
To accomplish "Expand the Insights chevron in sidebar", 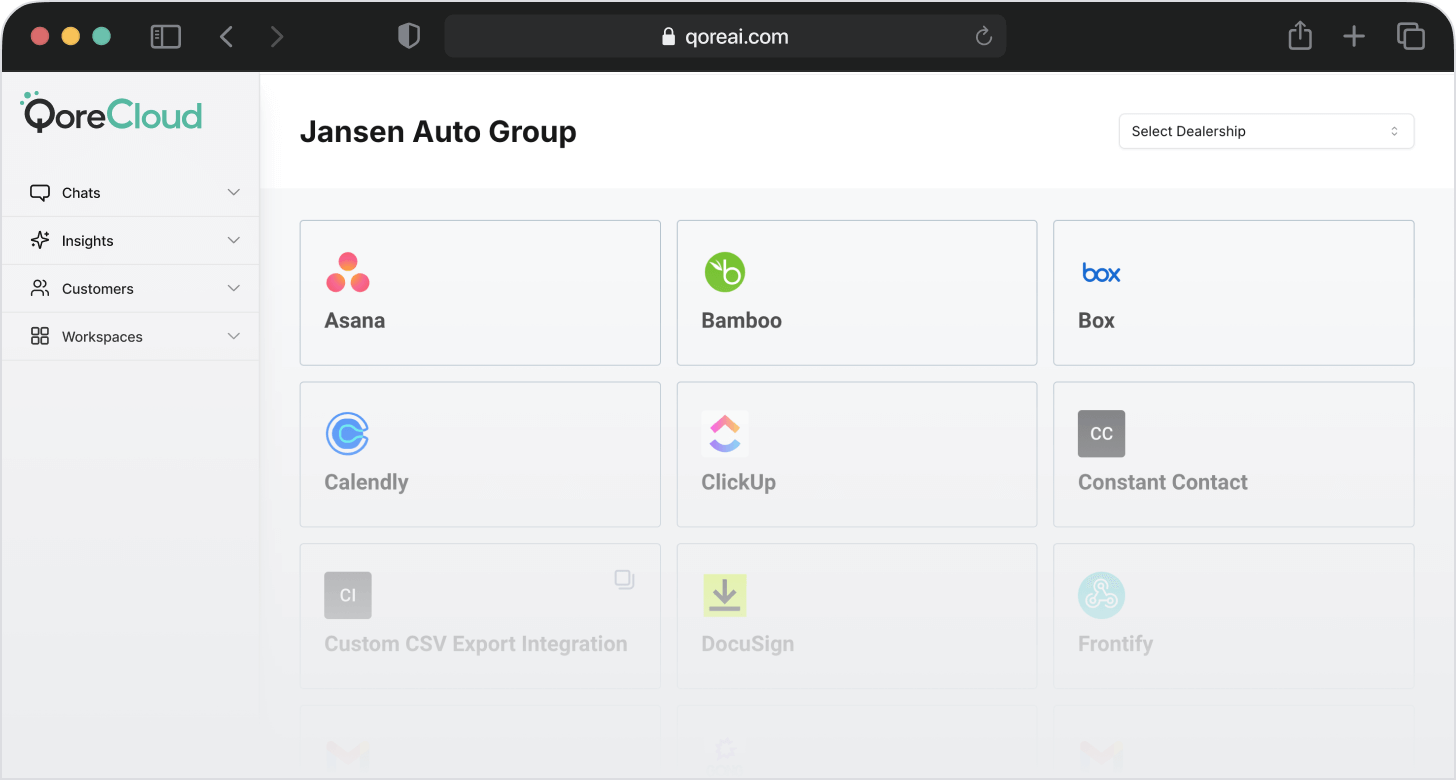I will click(x=233, y=241).
